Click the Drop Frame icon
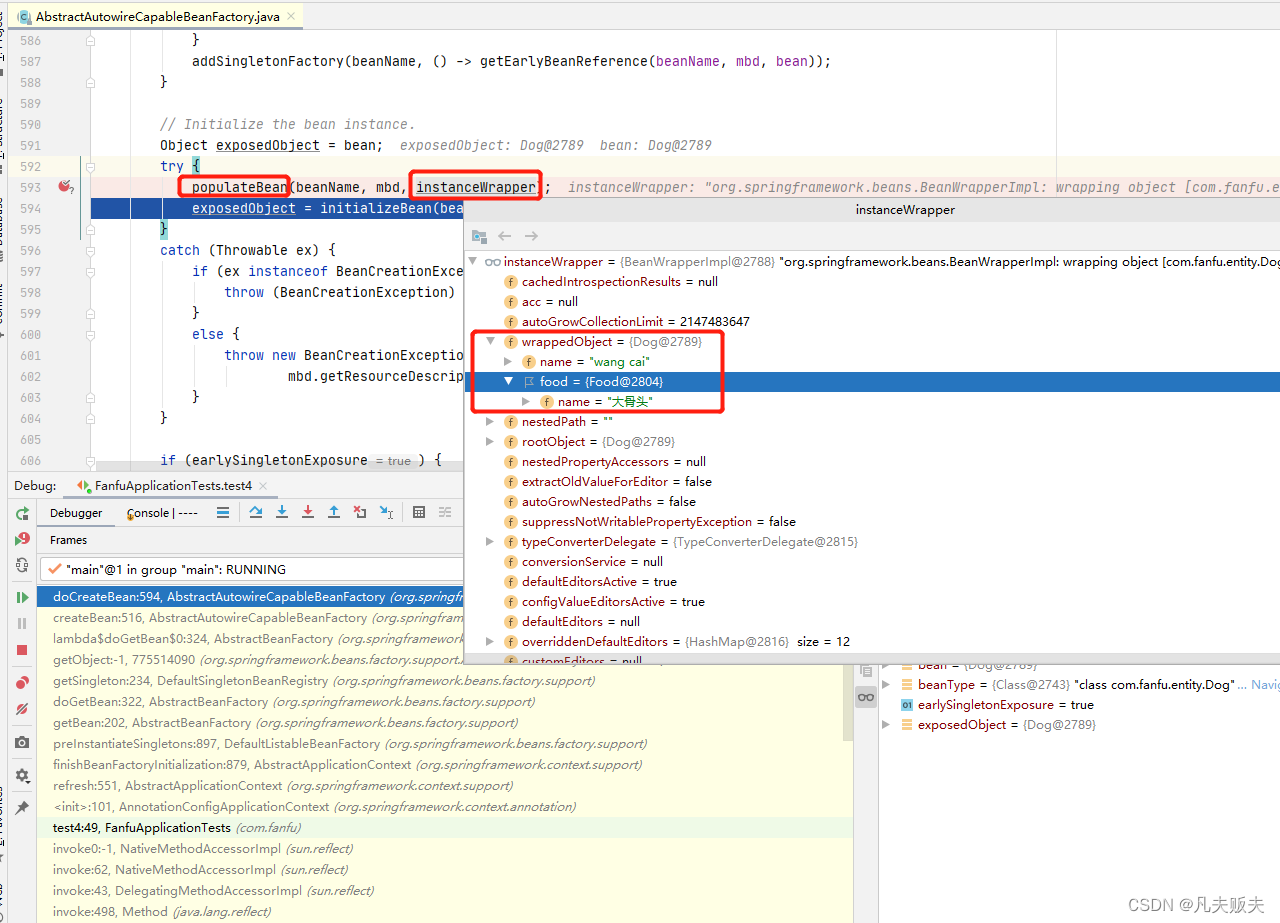The width and height of the screenshot is (1280, 923). pos(360,512)
